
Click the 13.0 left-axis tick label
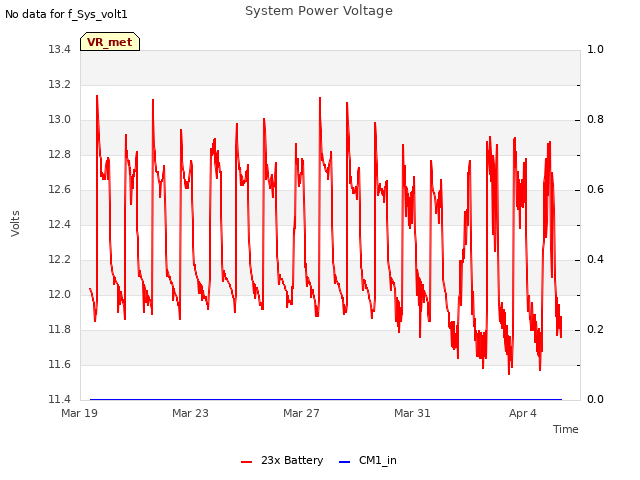point(60,120)
